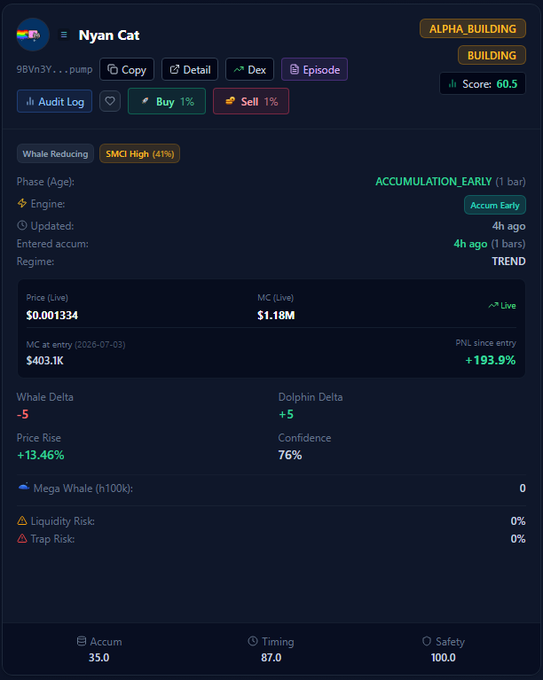Open the Dex chart link
Viewport: 543px width, 680px height.
point(250,69)
